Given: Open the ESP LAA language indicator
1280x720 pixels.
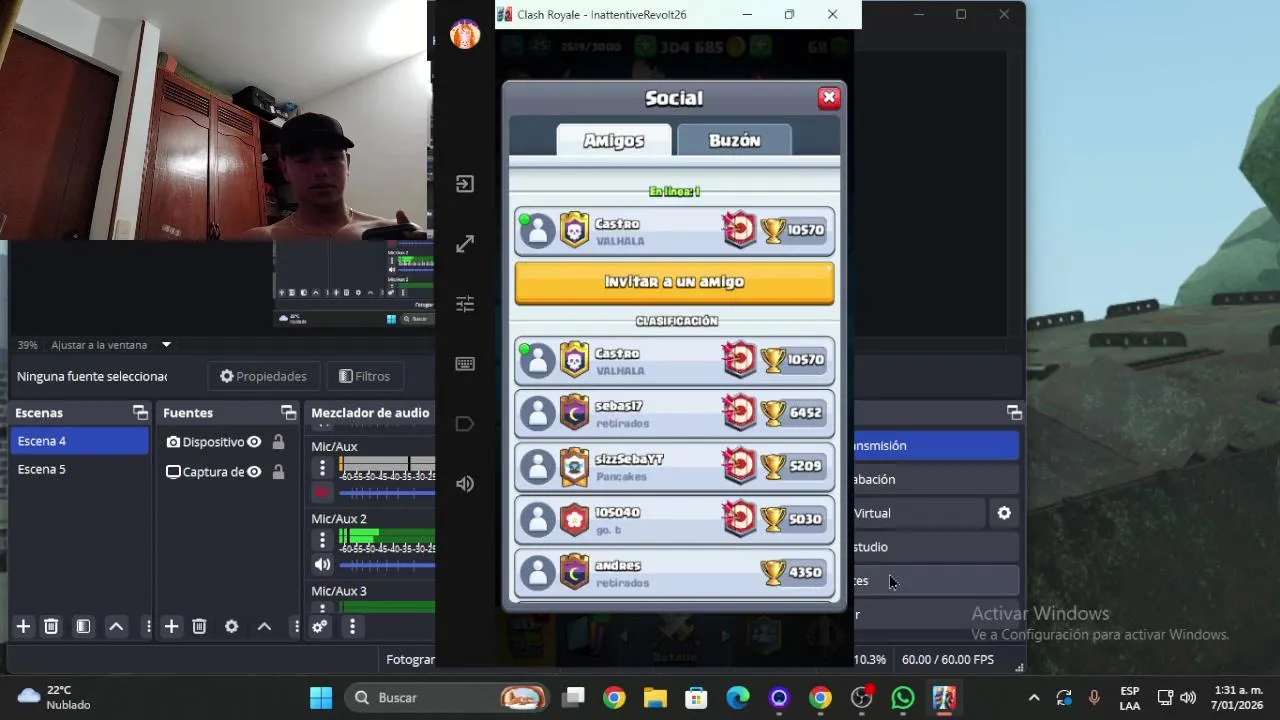Looking at the screenshot, I should pos(1129,698).
